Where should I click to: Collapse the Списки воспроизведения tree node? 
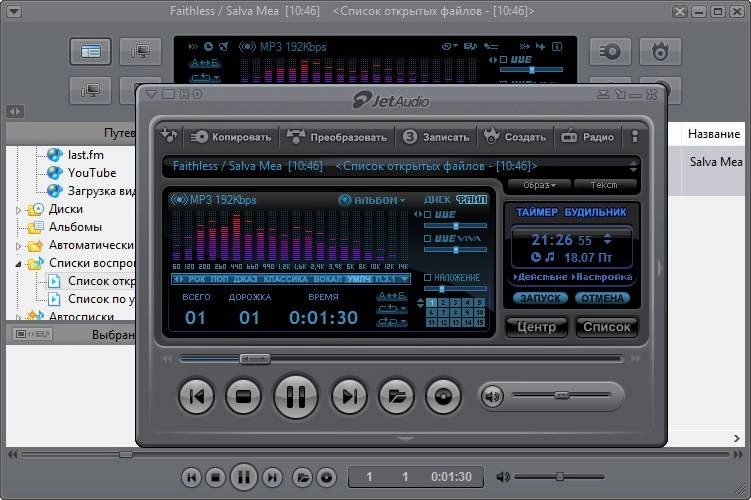pos(19,264)
